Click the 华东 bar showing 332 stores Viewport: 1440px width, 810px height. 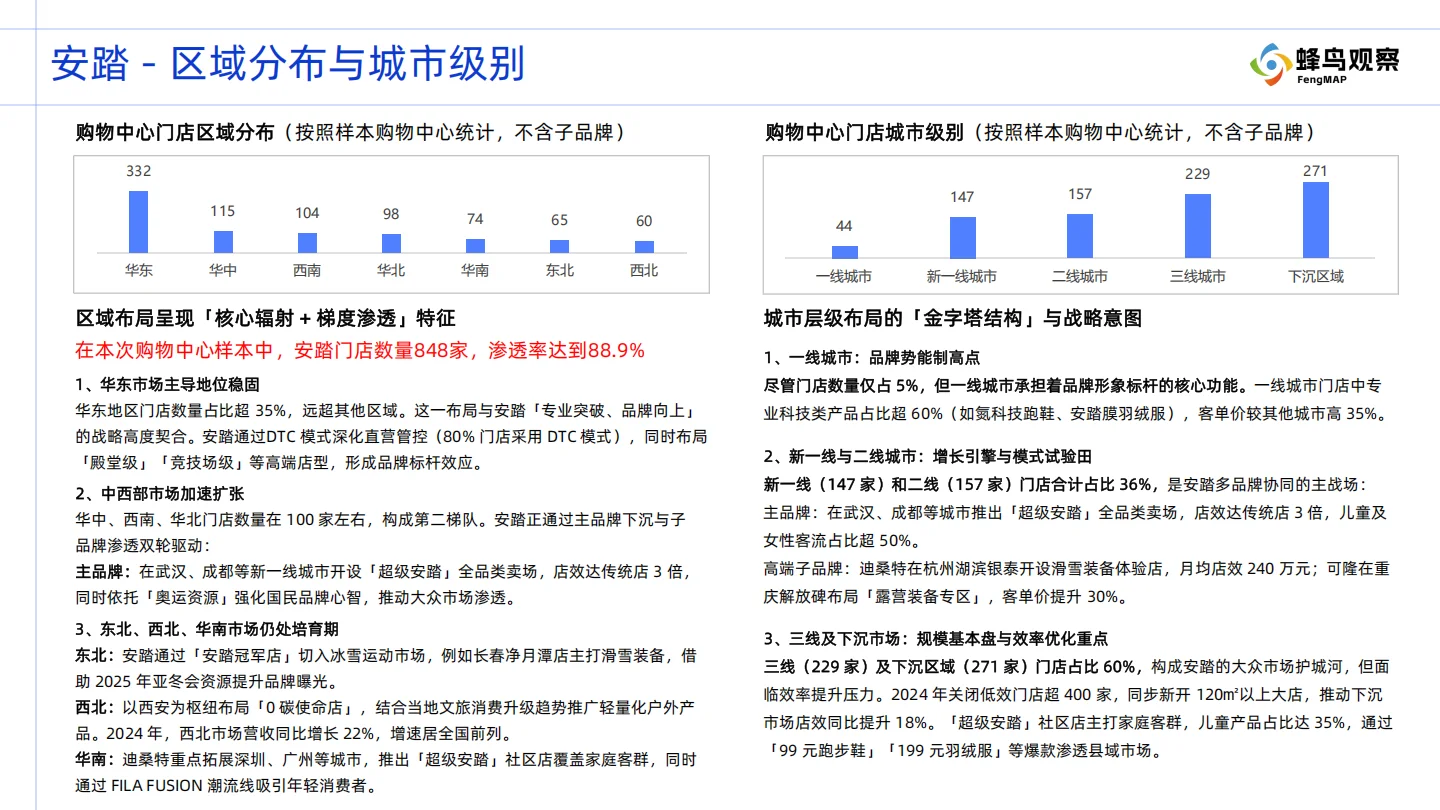[137, 222]
